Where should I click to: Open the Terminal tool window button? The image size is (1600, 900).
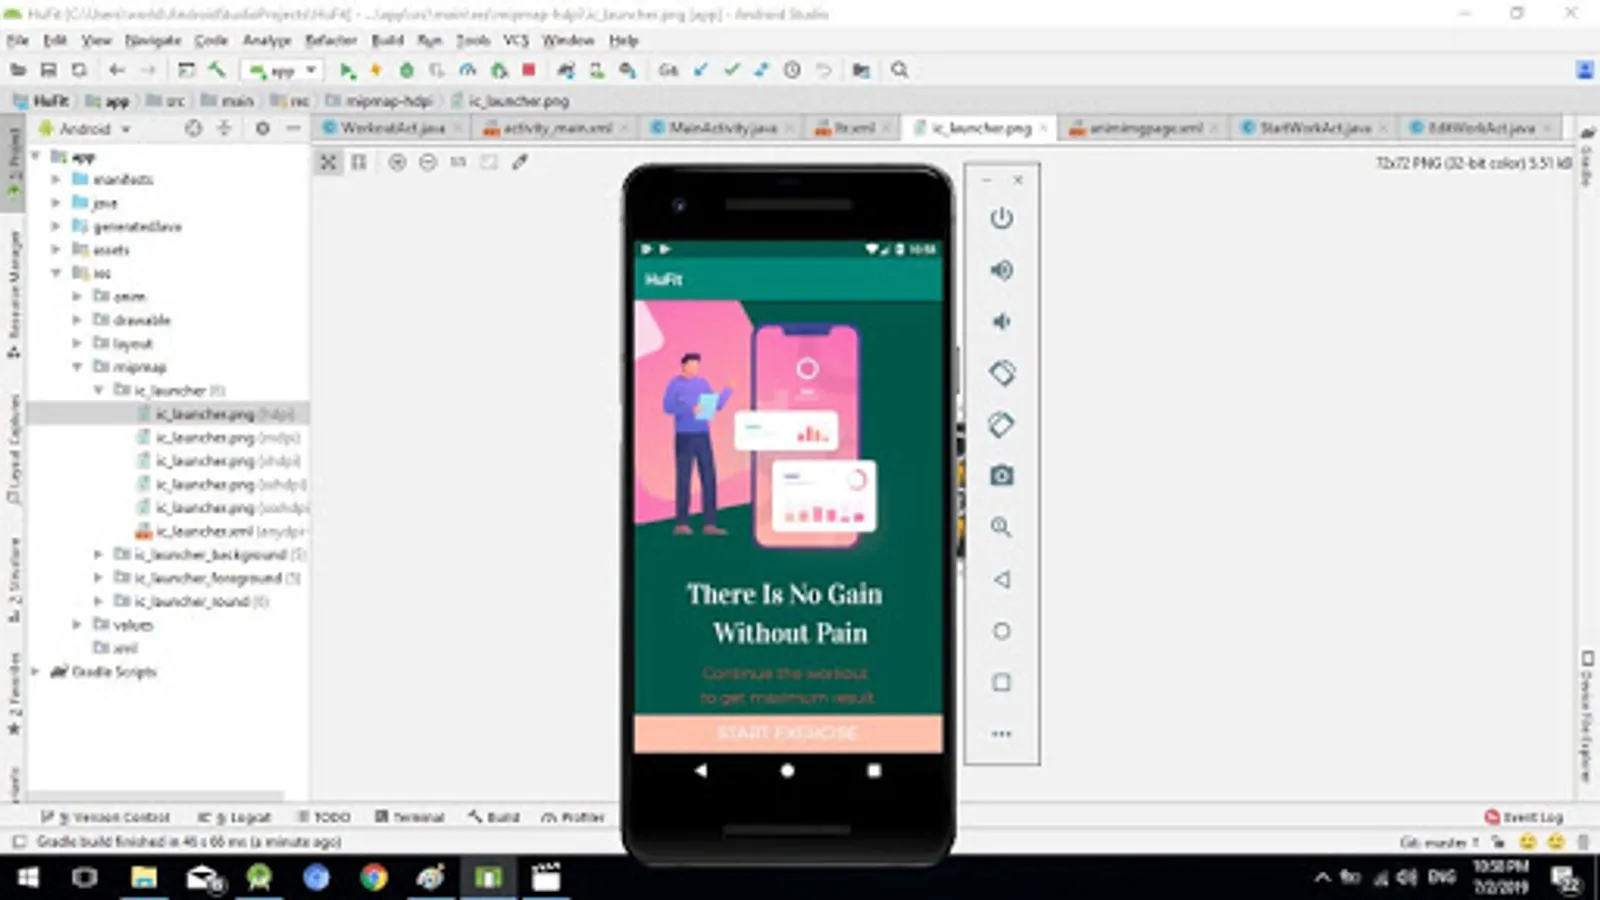pyautogui.click(x=409, y=817)
